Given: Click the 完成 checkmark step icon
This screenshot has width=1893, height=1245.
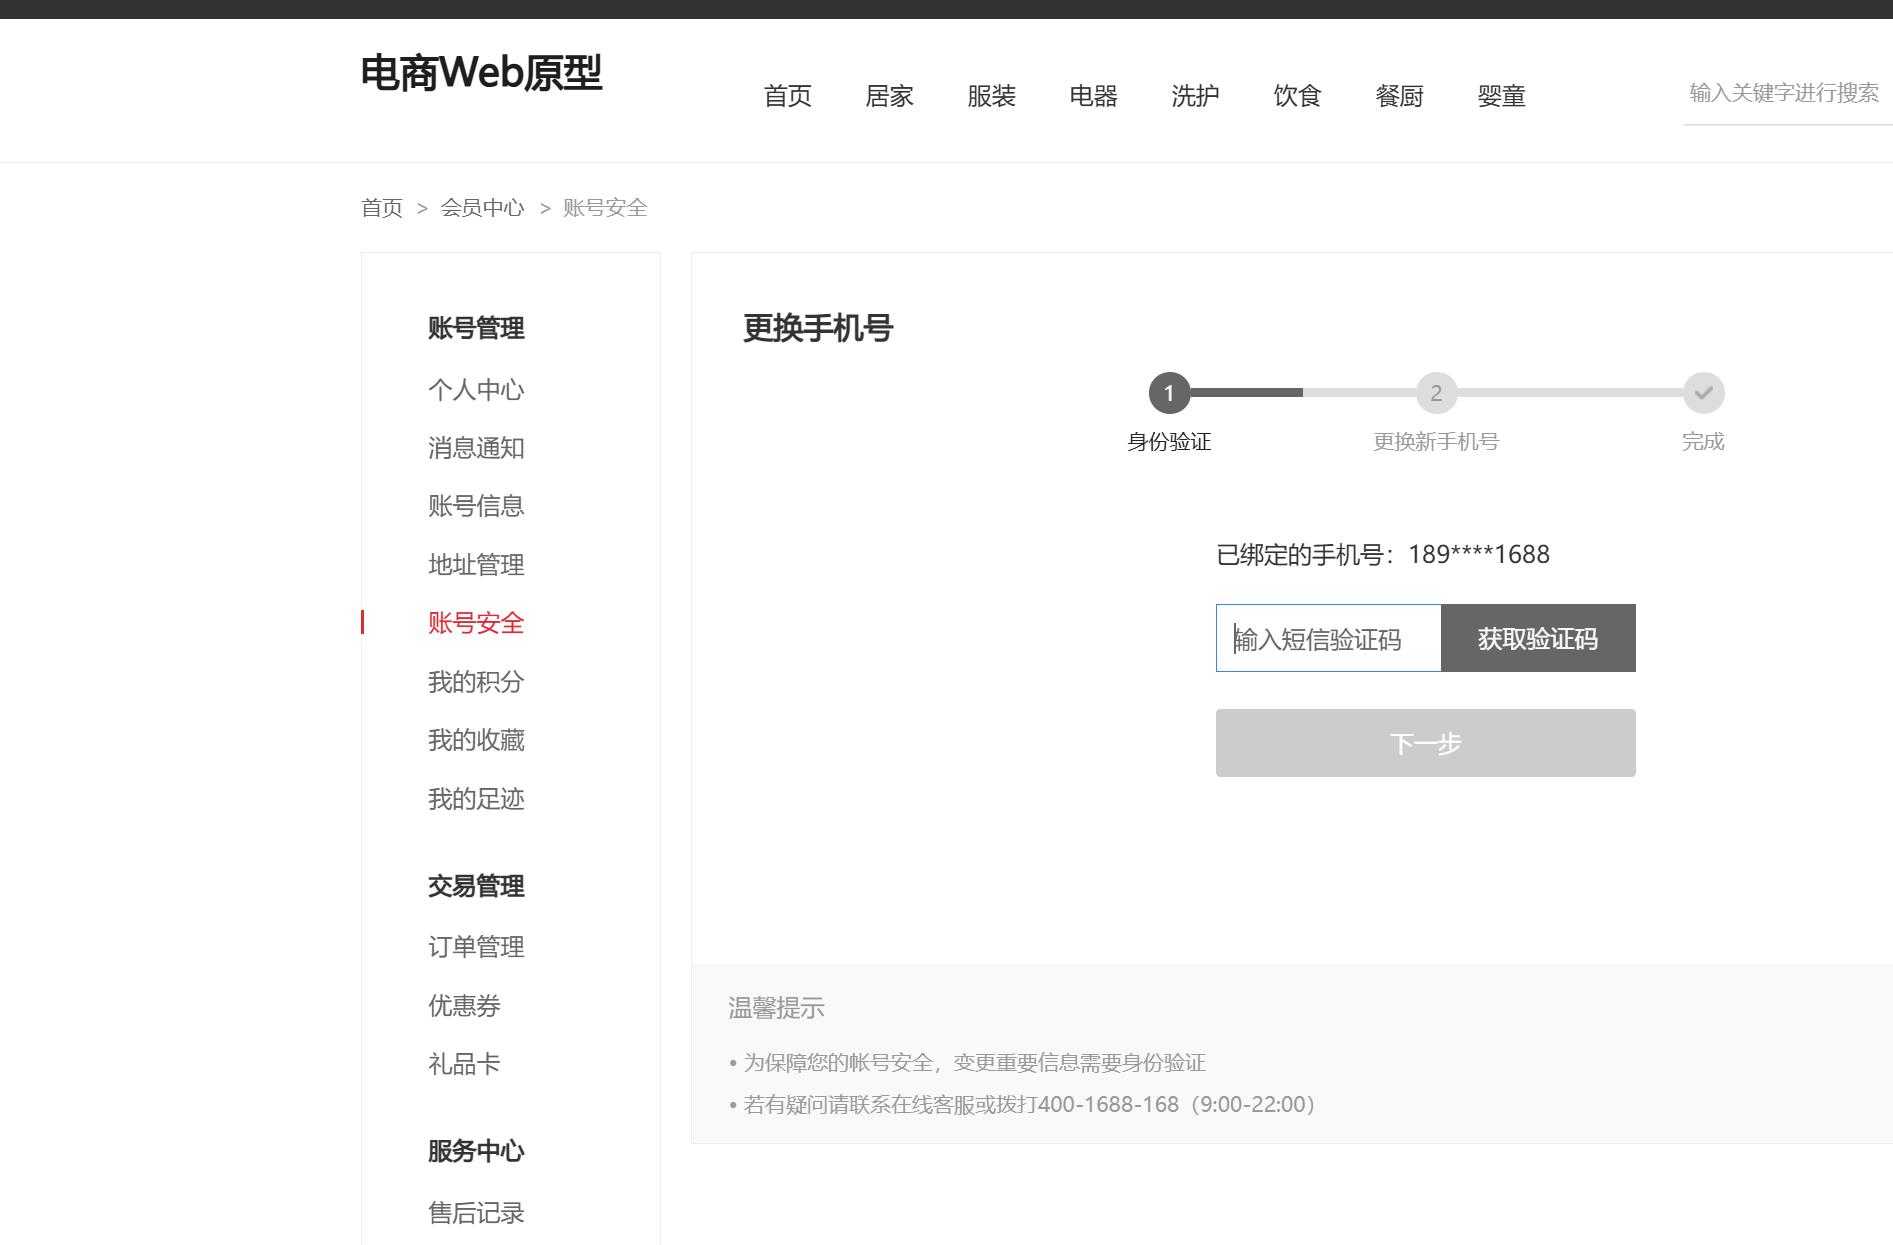Looking at the screenshot, I should click(x=1703, y=393).
